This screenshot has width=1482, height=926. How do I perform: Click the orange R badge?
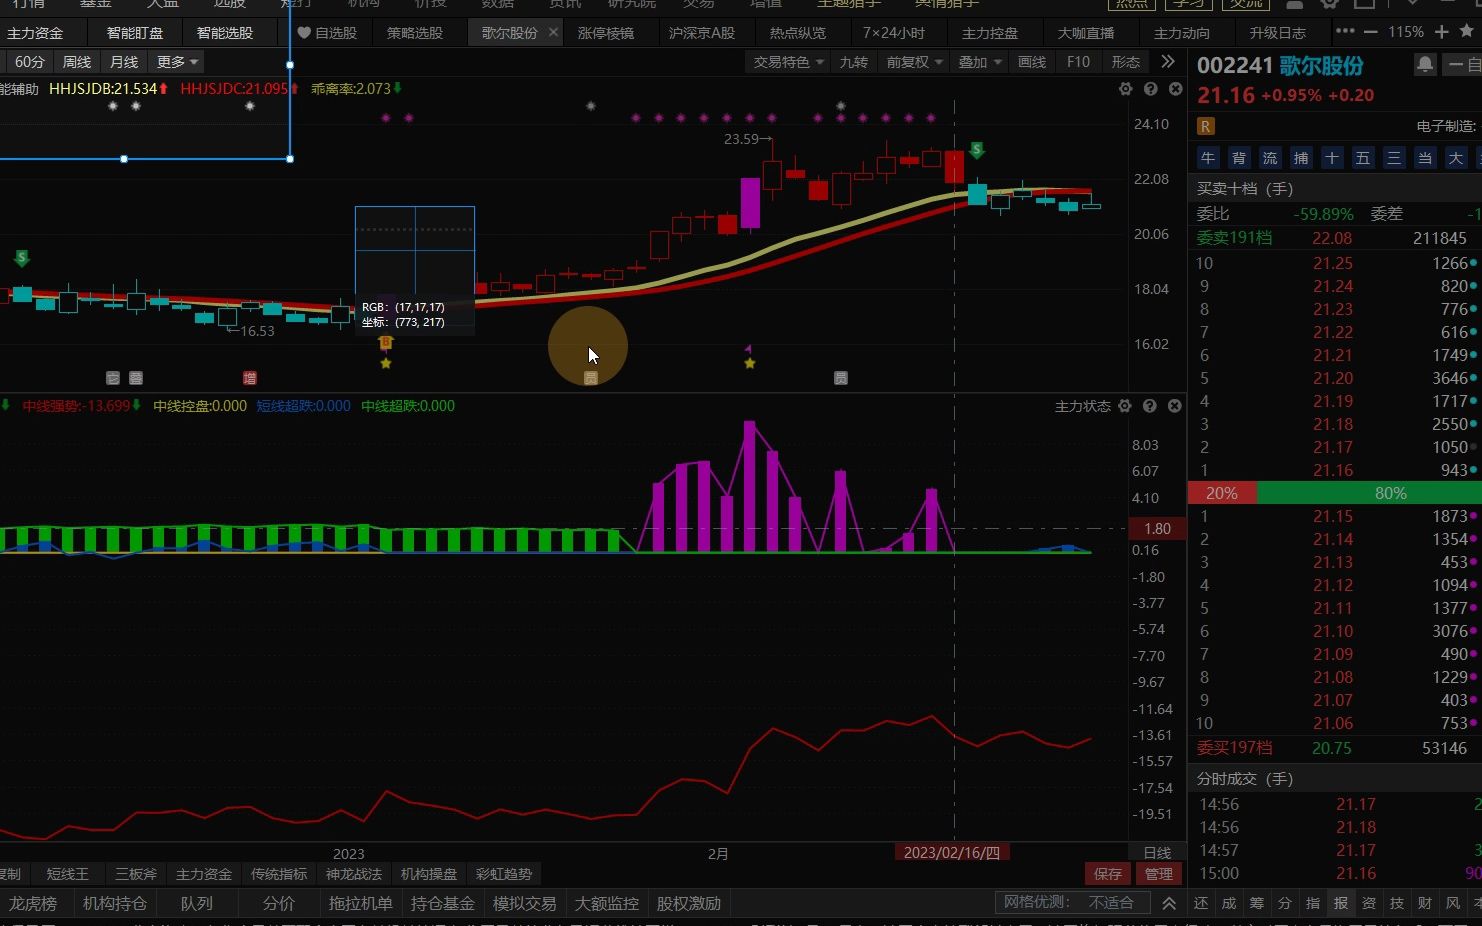pos(1206,126)
